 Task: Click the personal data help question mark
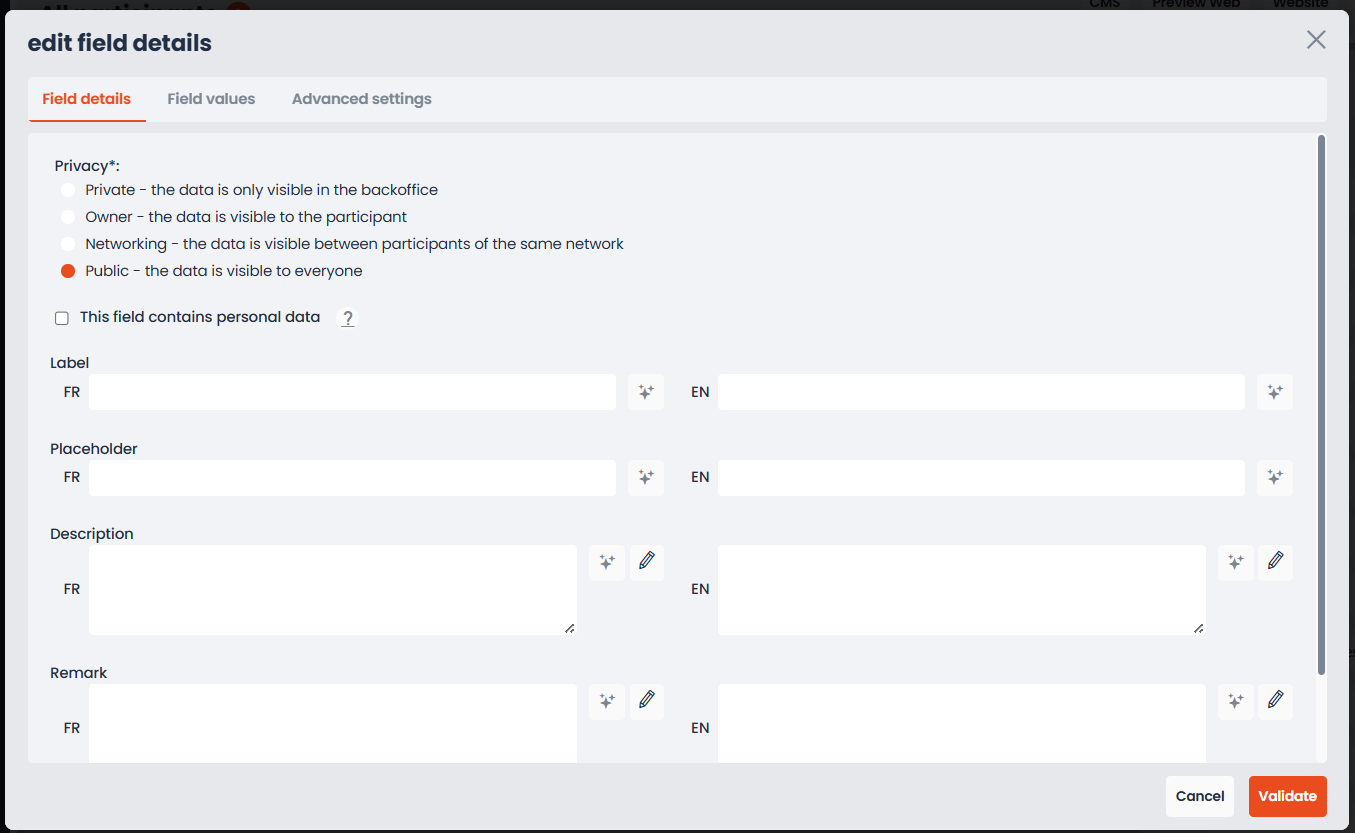coord(348,318)
